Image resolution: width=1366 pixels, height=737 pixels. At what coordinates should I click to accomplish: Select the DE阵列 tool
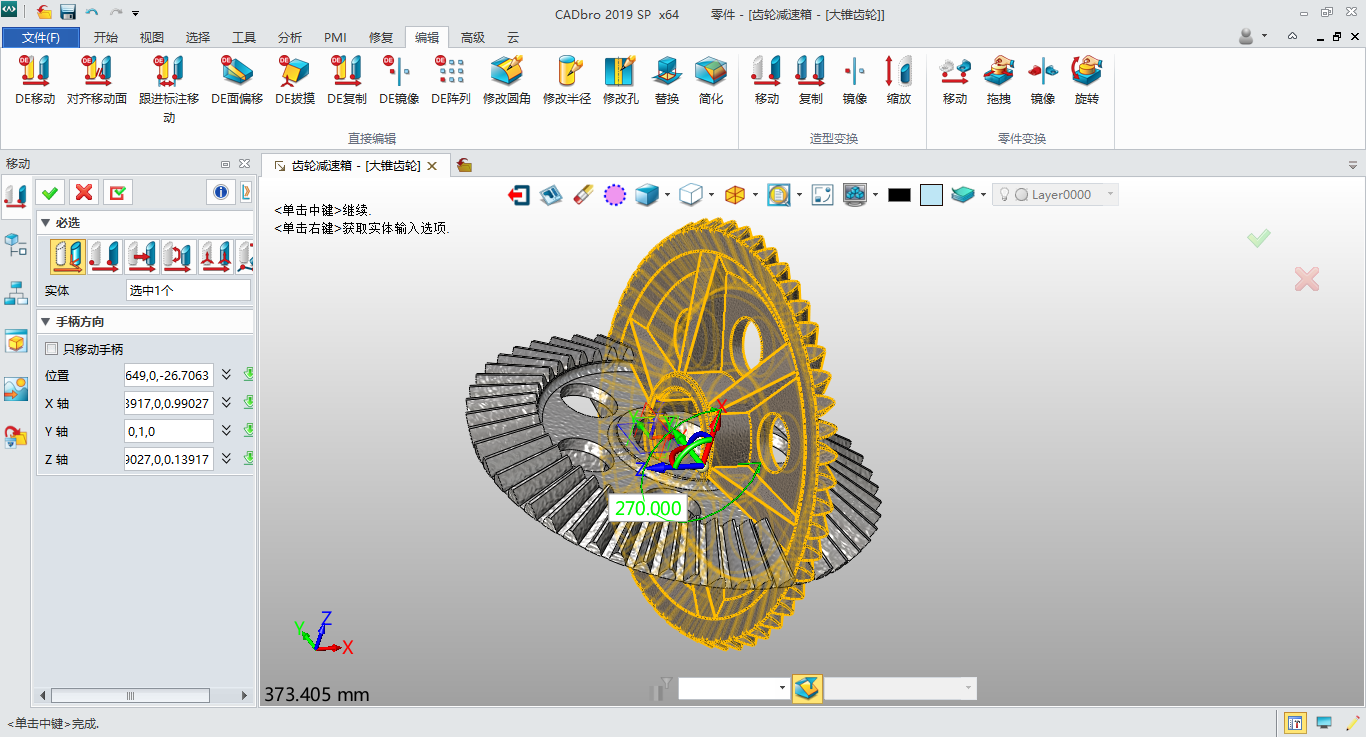451,80
